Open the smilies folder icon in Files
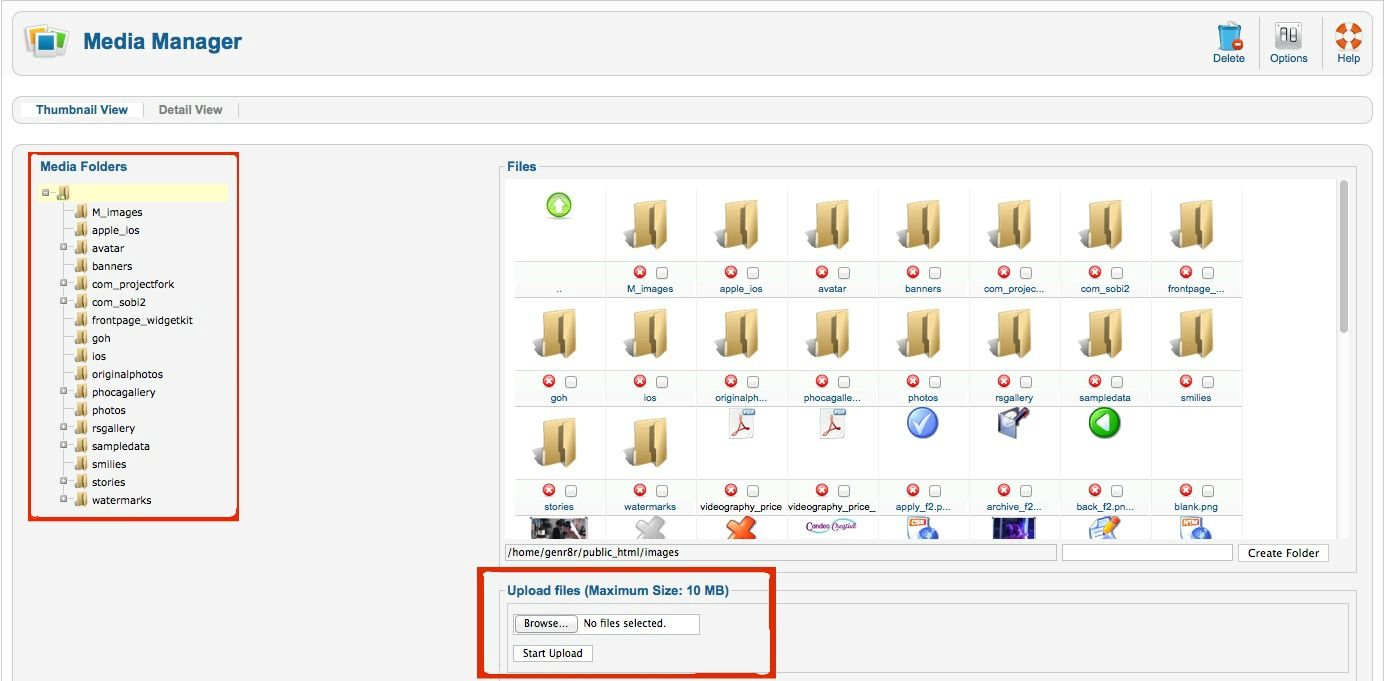 (x=1195, y=334)
